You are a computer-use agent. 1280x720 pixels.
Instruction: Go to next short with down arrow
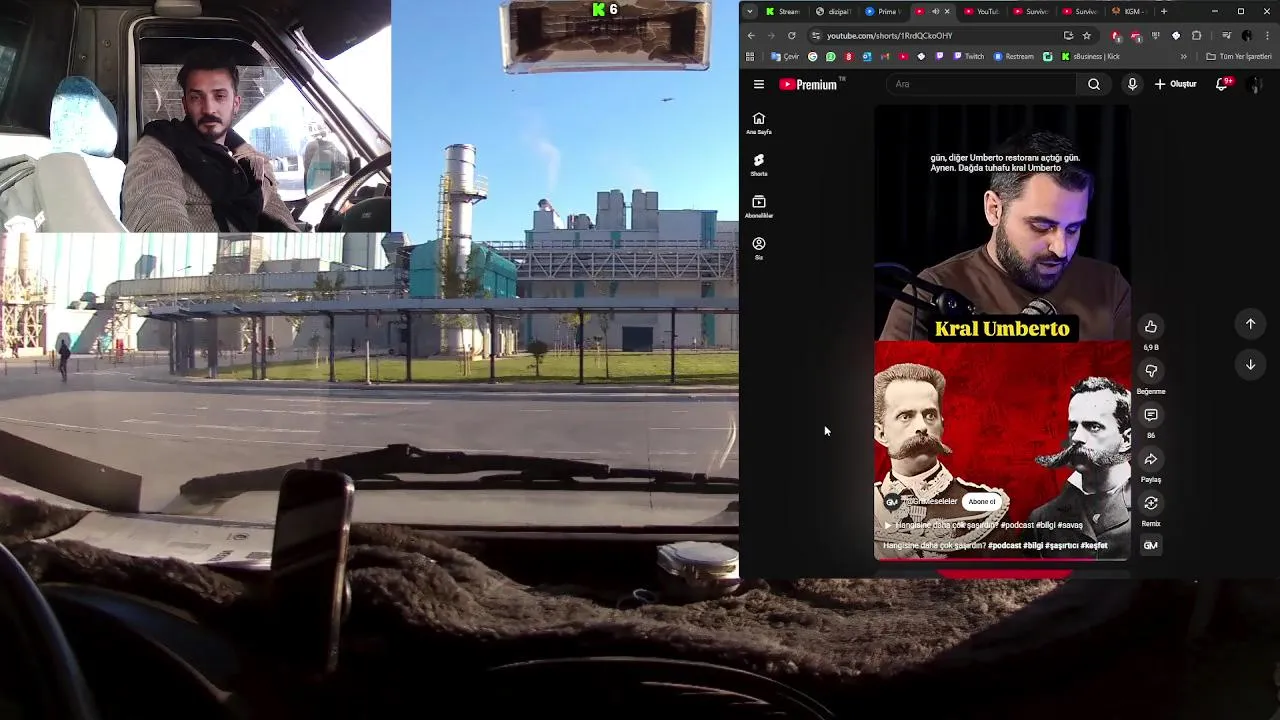[x=1250, y=365]
